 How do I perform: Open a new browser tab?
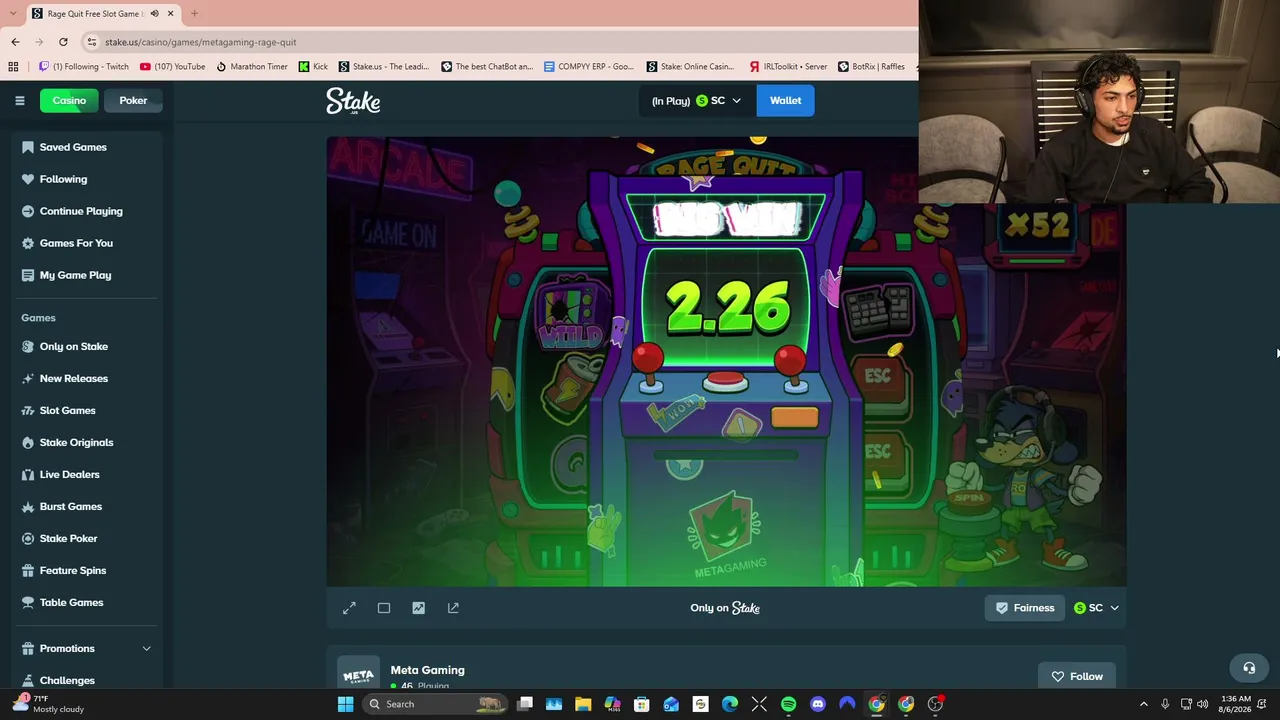tap(194, 14)
